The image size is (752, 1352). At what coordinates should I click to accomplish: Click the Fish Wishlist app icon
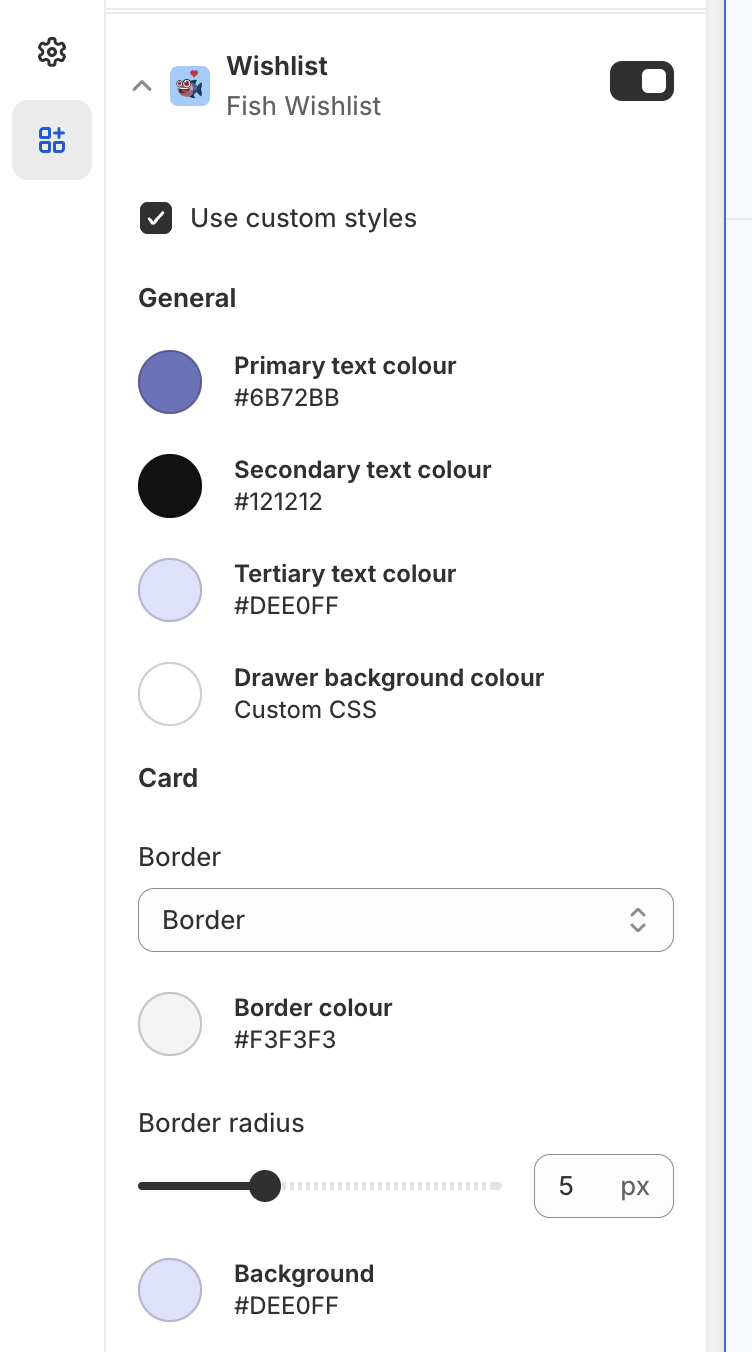tap(190, 86)
